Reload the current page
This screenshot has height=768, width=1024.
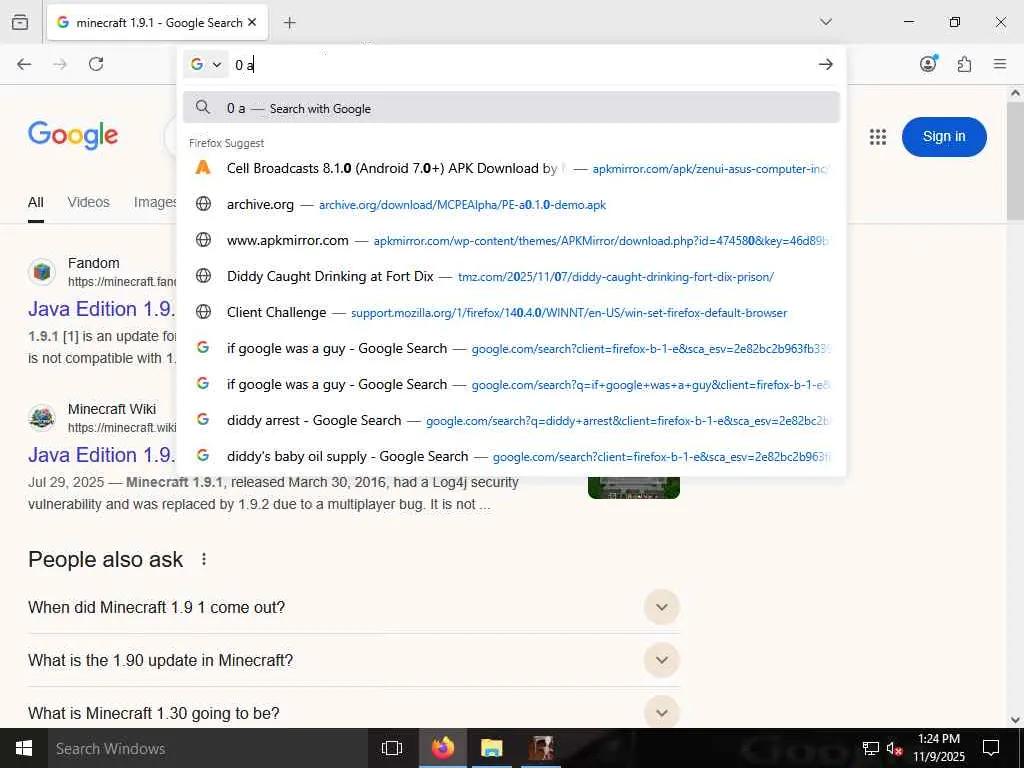(96, 64)
